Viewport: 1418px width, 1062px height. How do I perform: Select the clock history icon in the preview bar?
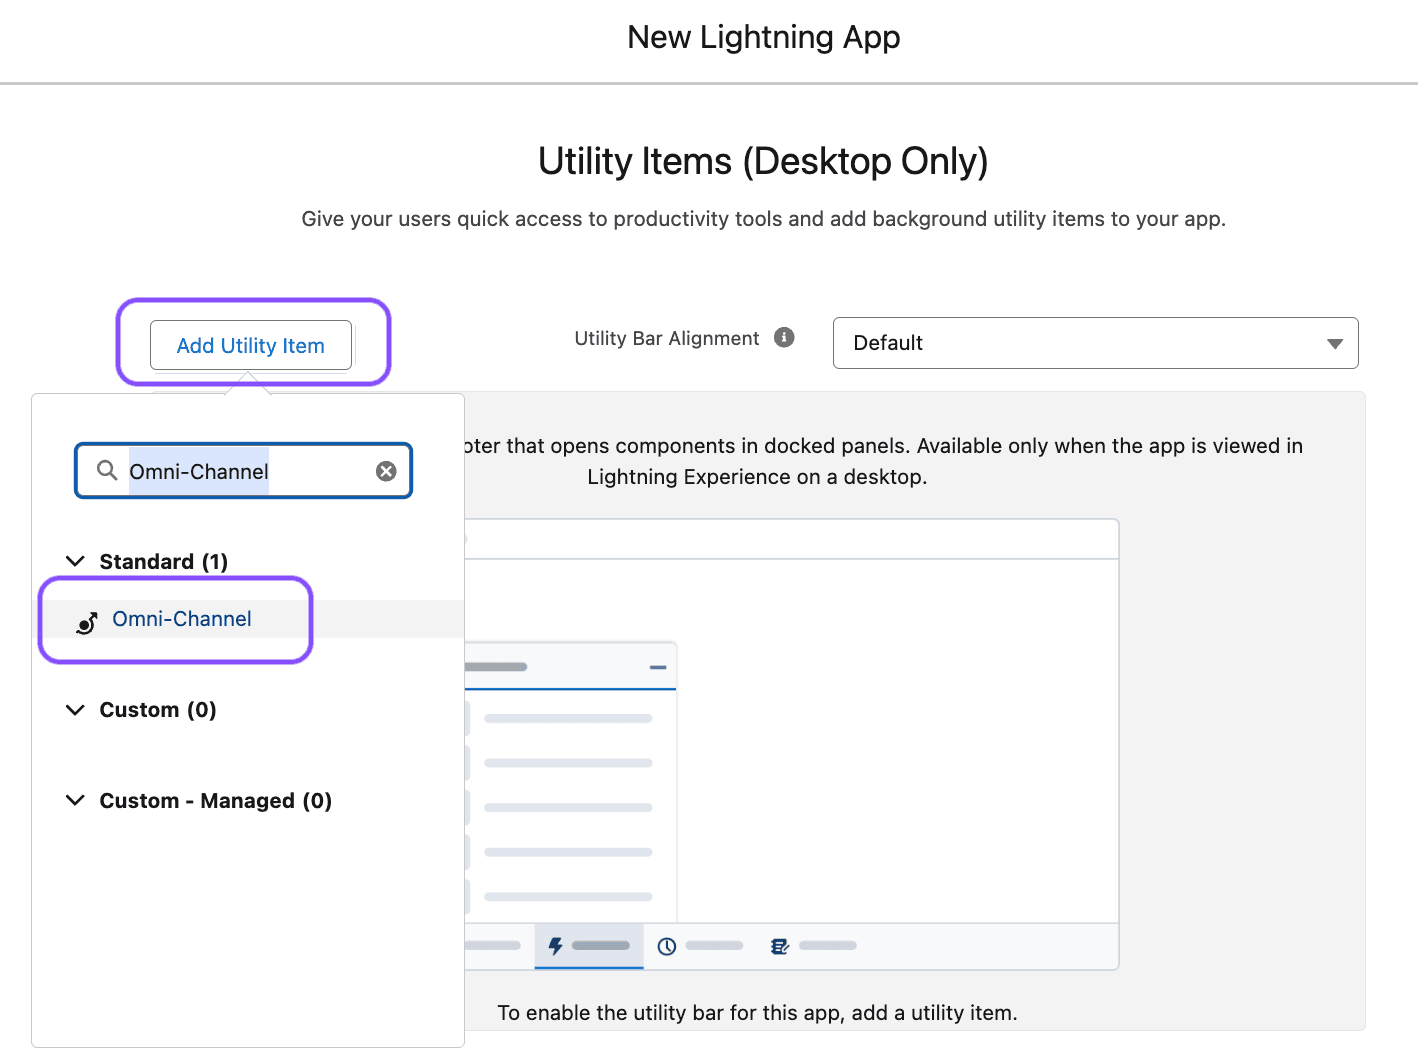tap(666, 945)
